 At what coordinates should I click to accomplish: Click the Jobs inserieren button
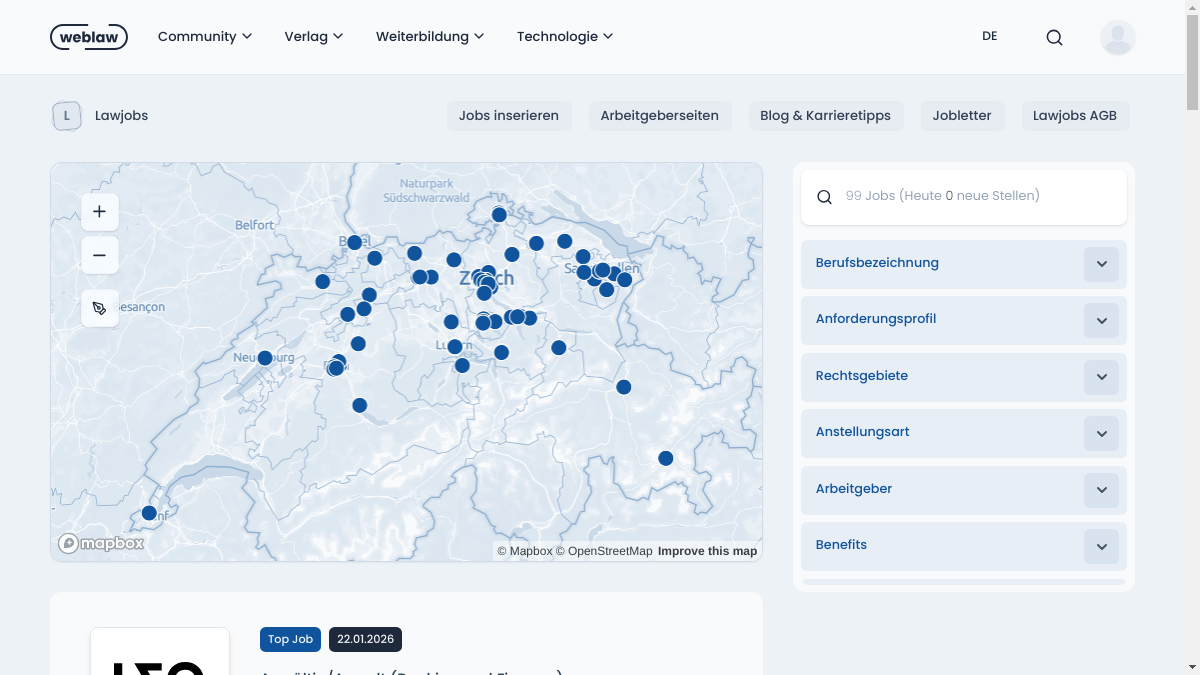[x=509, y=116]
